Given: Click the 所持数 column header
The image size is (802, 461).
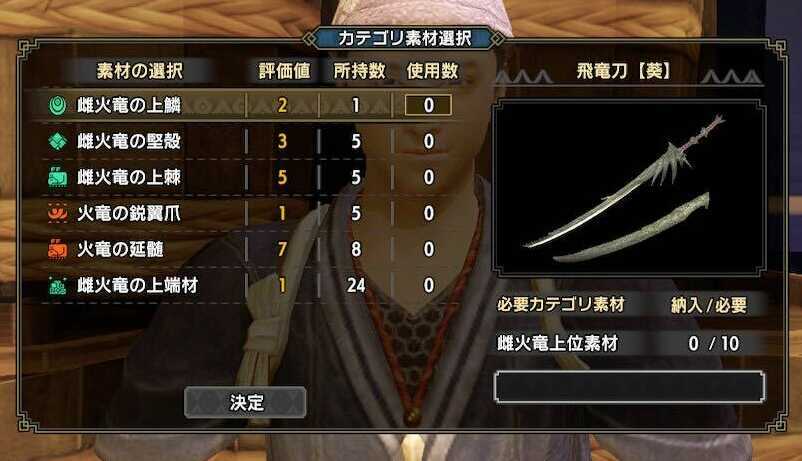Looking at the screenshot, I should [x=359, y=71].
